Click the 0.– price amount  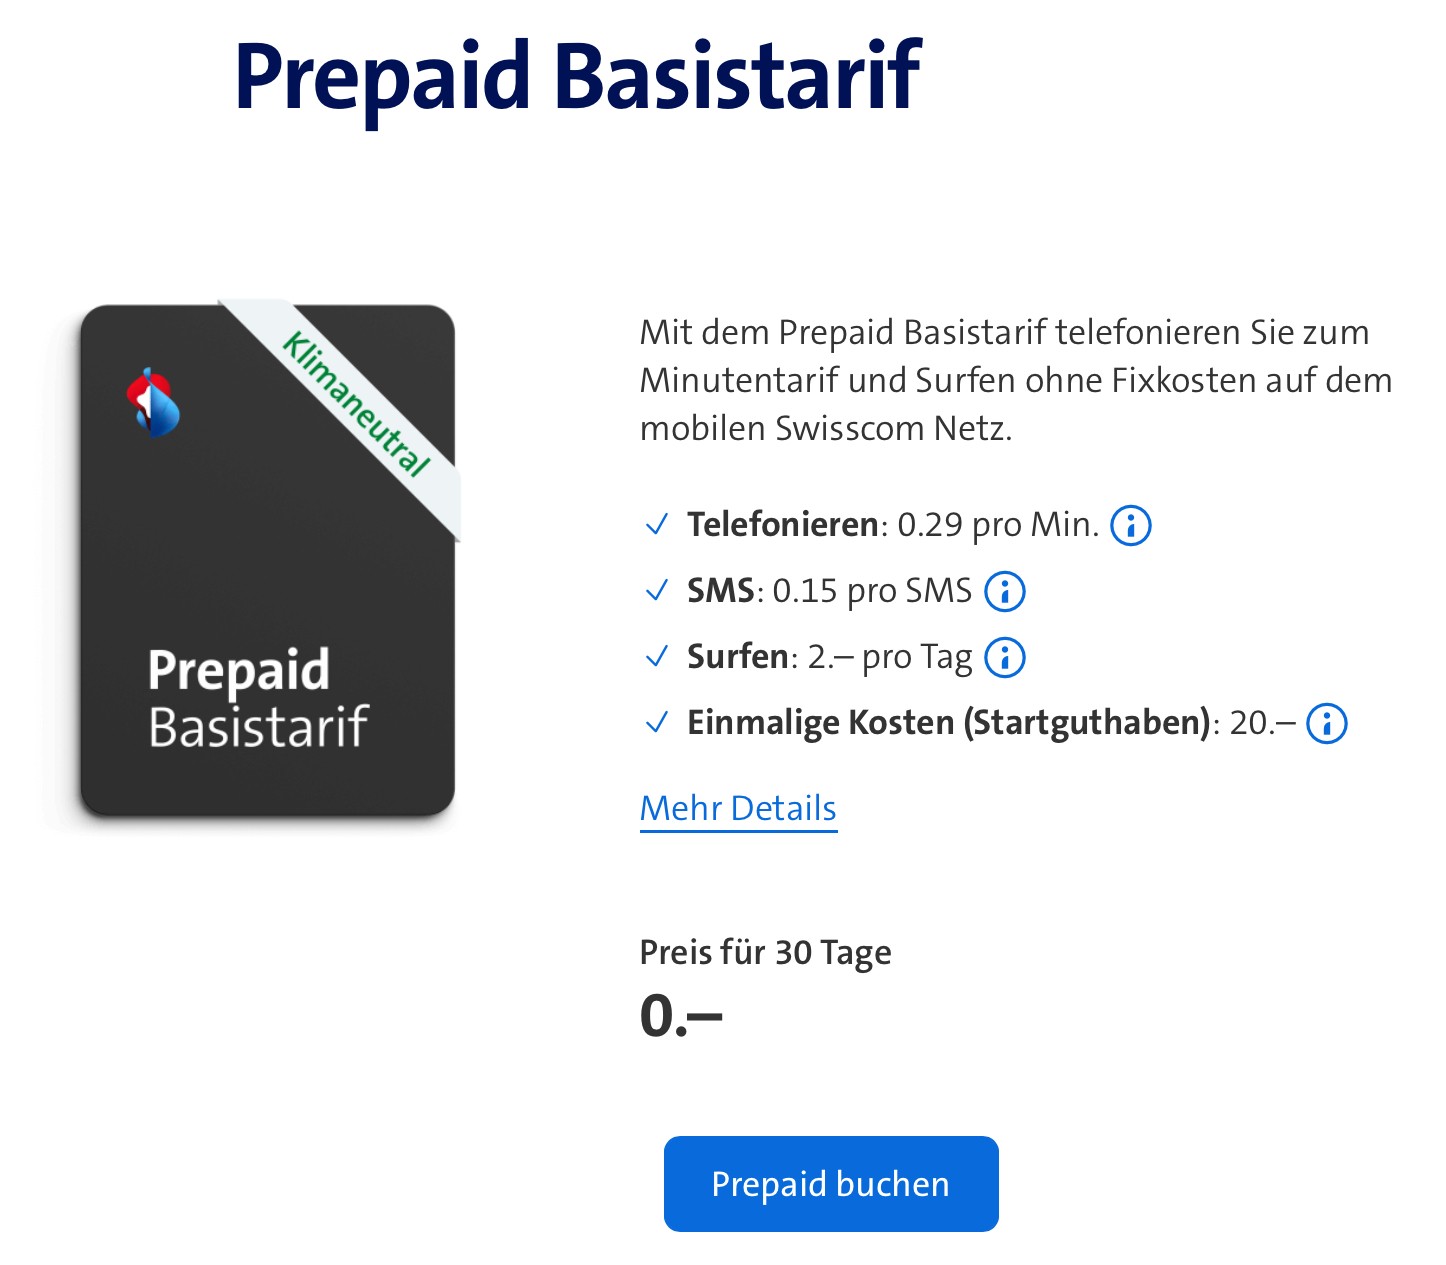coord(680,1016)
